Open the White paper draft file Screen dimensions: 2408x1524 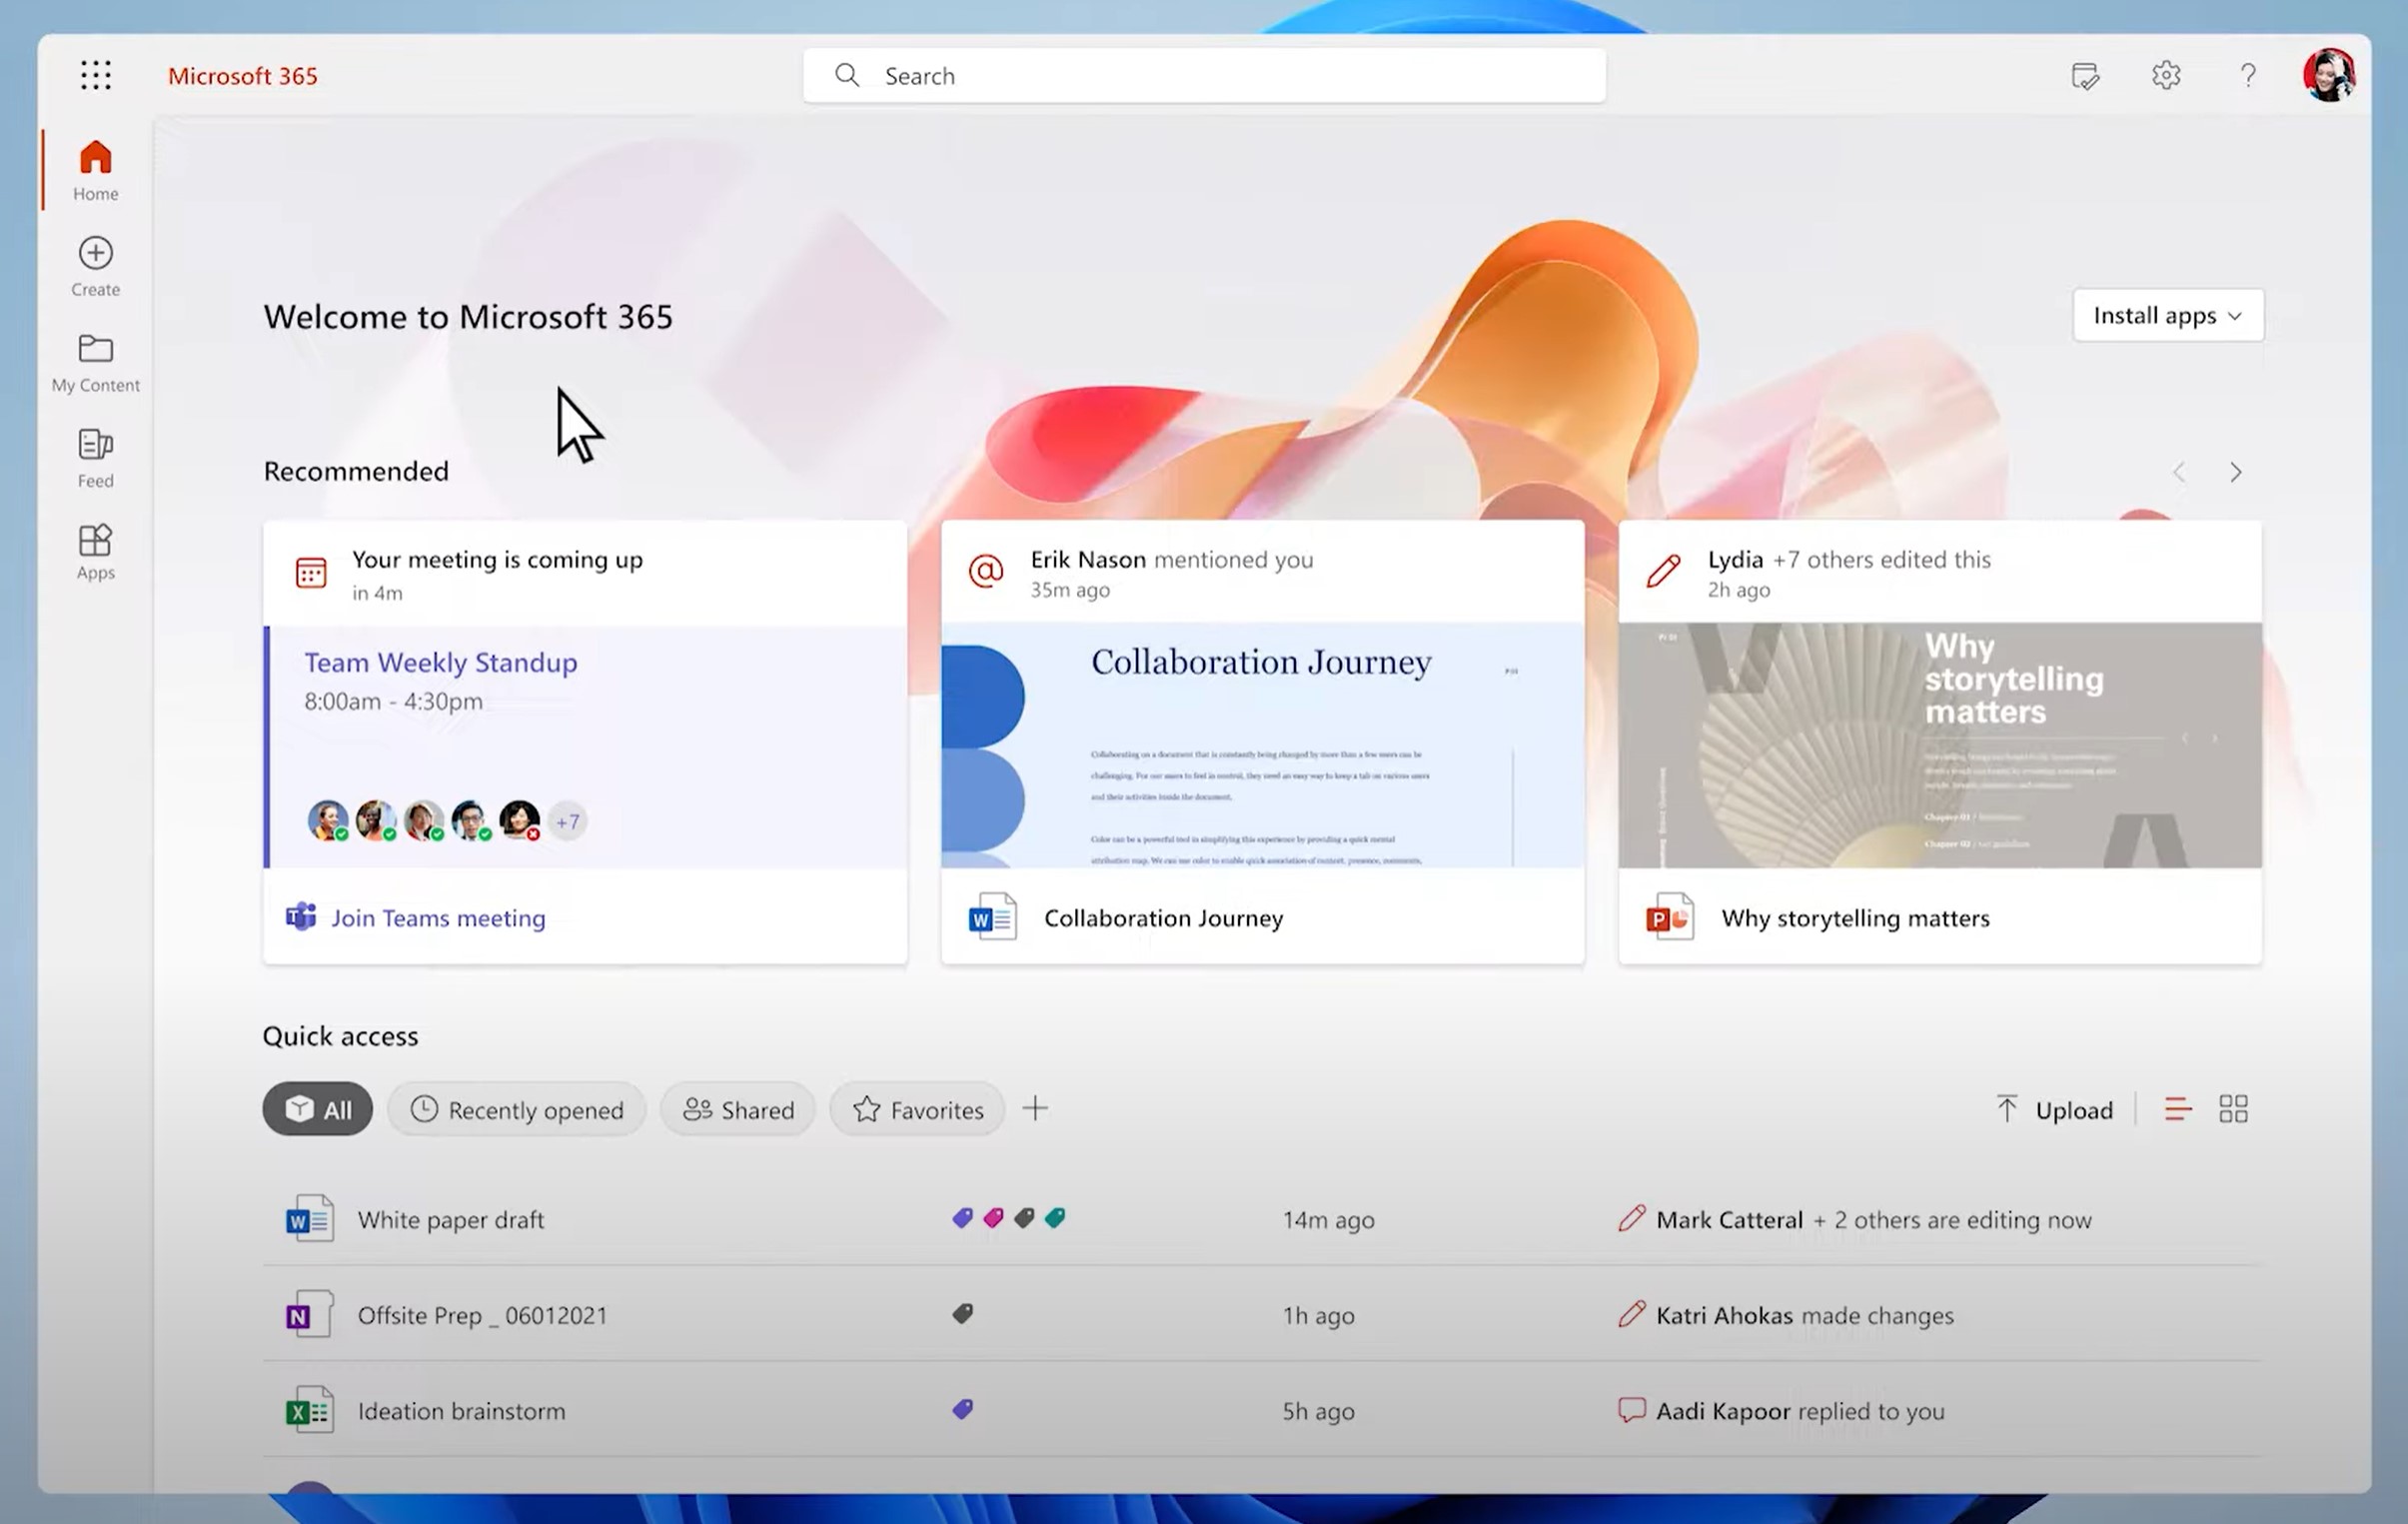[451, 1219]
